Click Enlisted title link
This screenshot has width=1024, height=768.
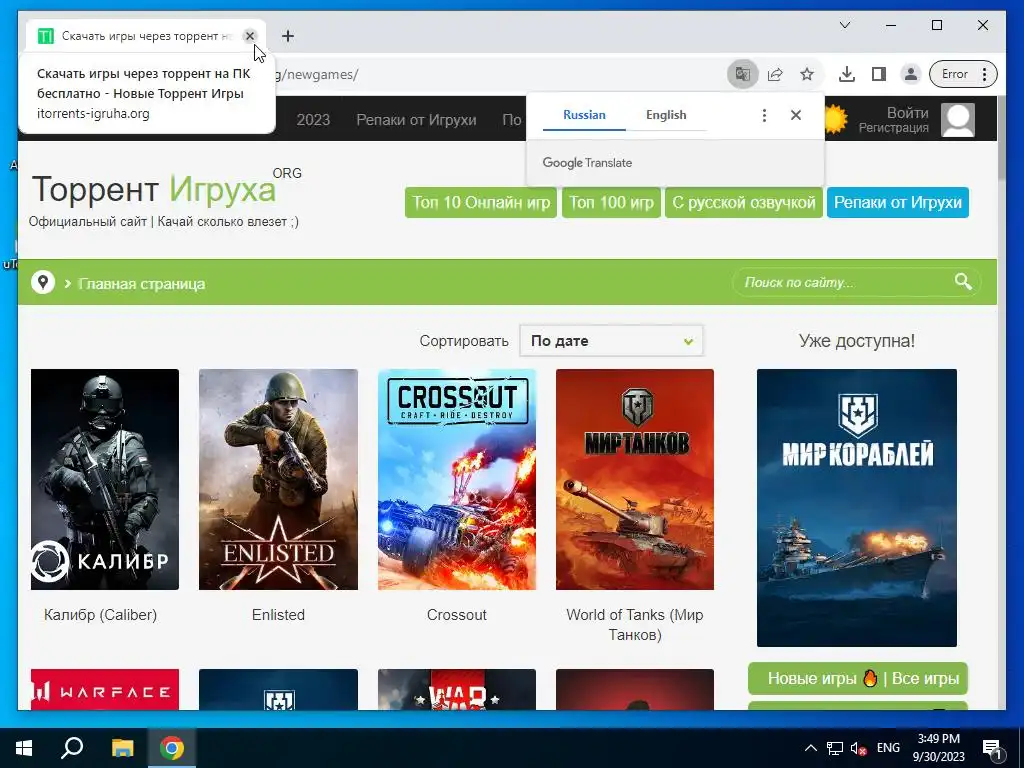[x=278, y=615]
